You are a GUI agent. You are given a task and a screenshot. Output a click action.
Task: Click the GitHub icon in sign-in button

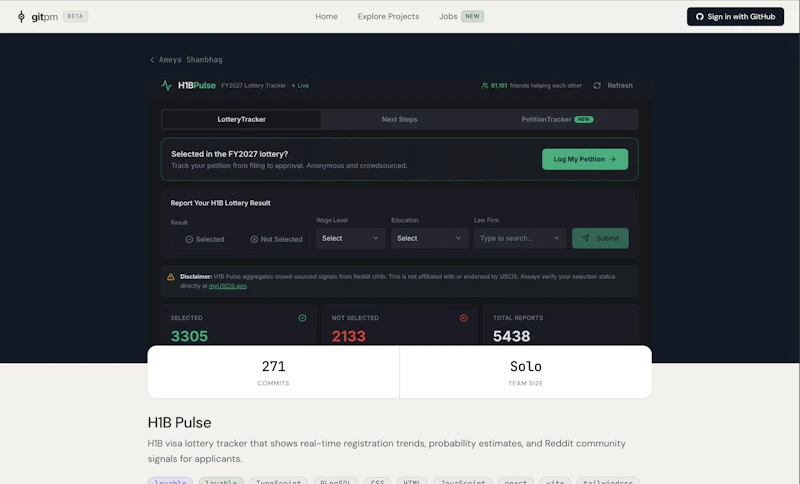tap(699, 17)
